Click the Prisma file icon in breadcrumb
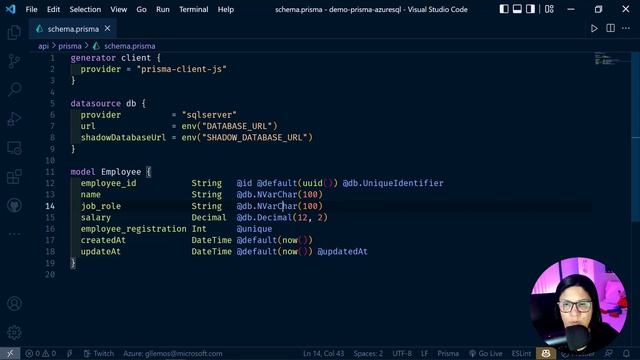 pos(96,46)
